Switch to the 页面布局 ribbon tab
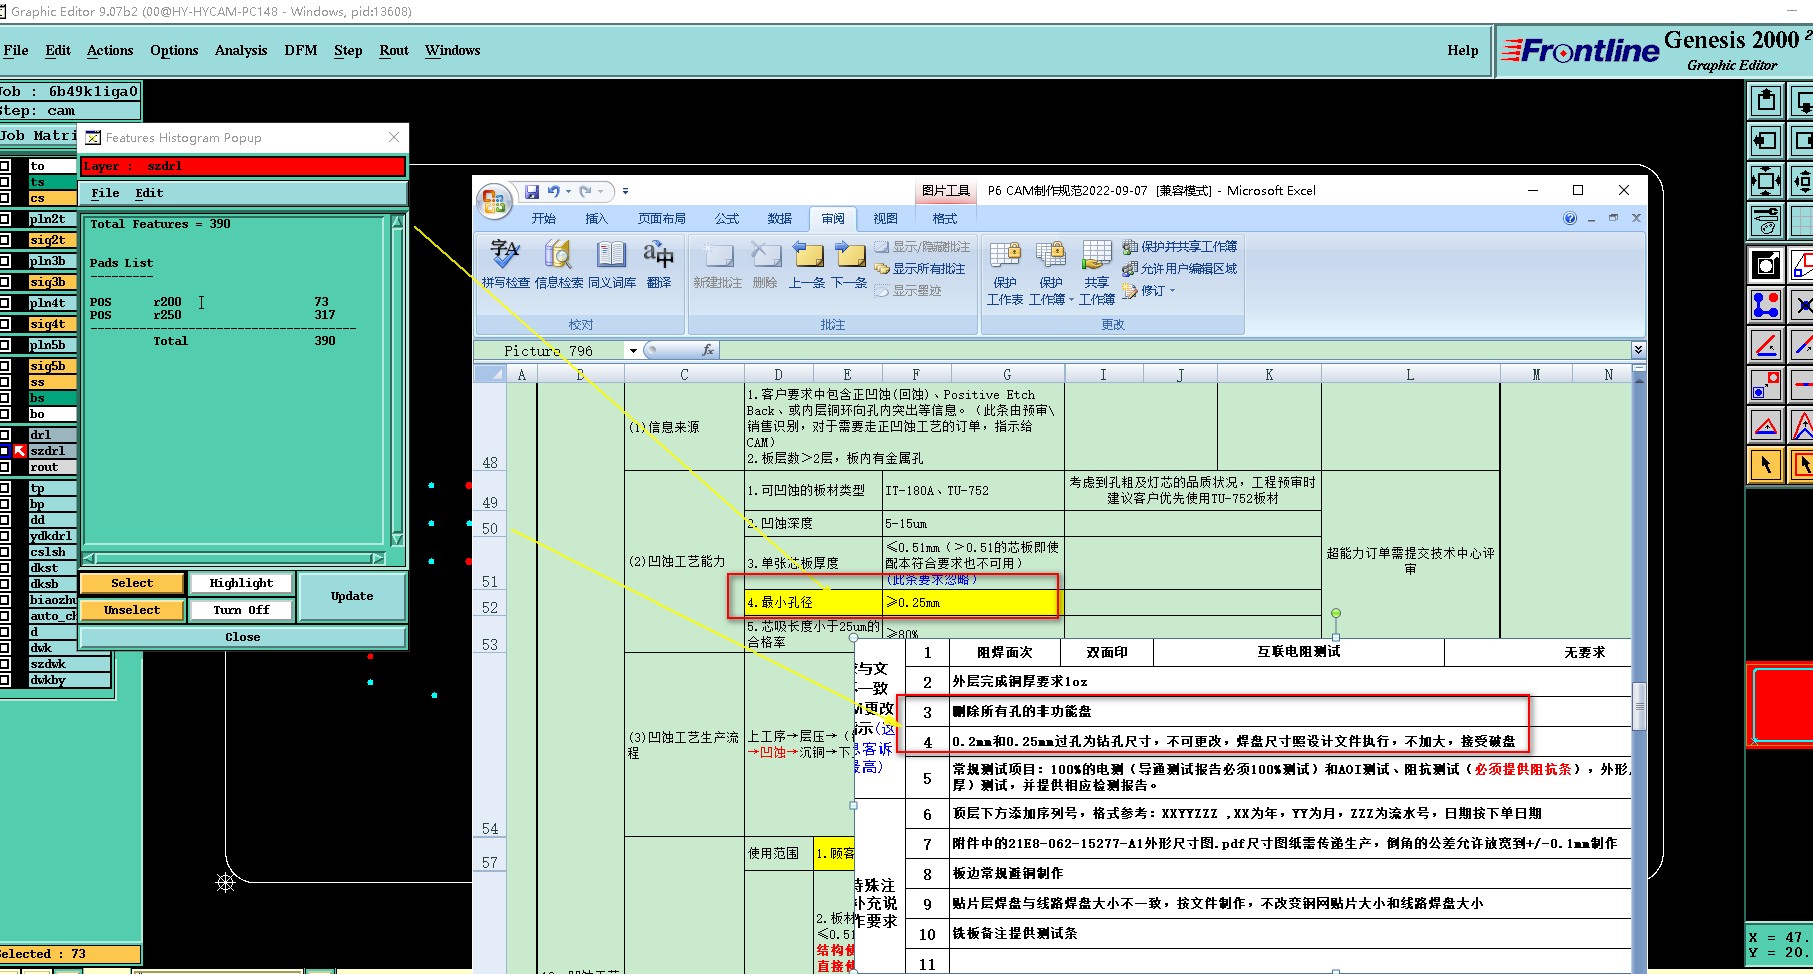 662,218
